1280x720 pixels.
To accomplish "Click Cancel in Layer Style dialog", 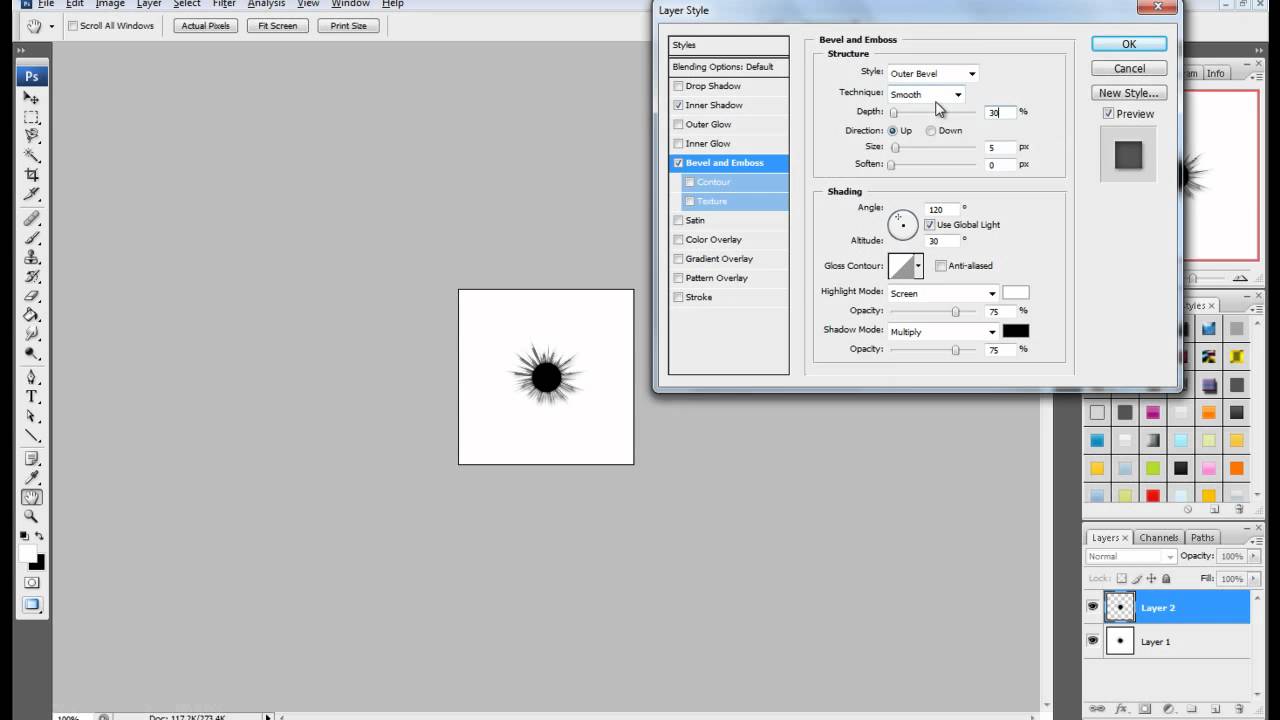I will pyautogui.click(x=1129, y=68).
